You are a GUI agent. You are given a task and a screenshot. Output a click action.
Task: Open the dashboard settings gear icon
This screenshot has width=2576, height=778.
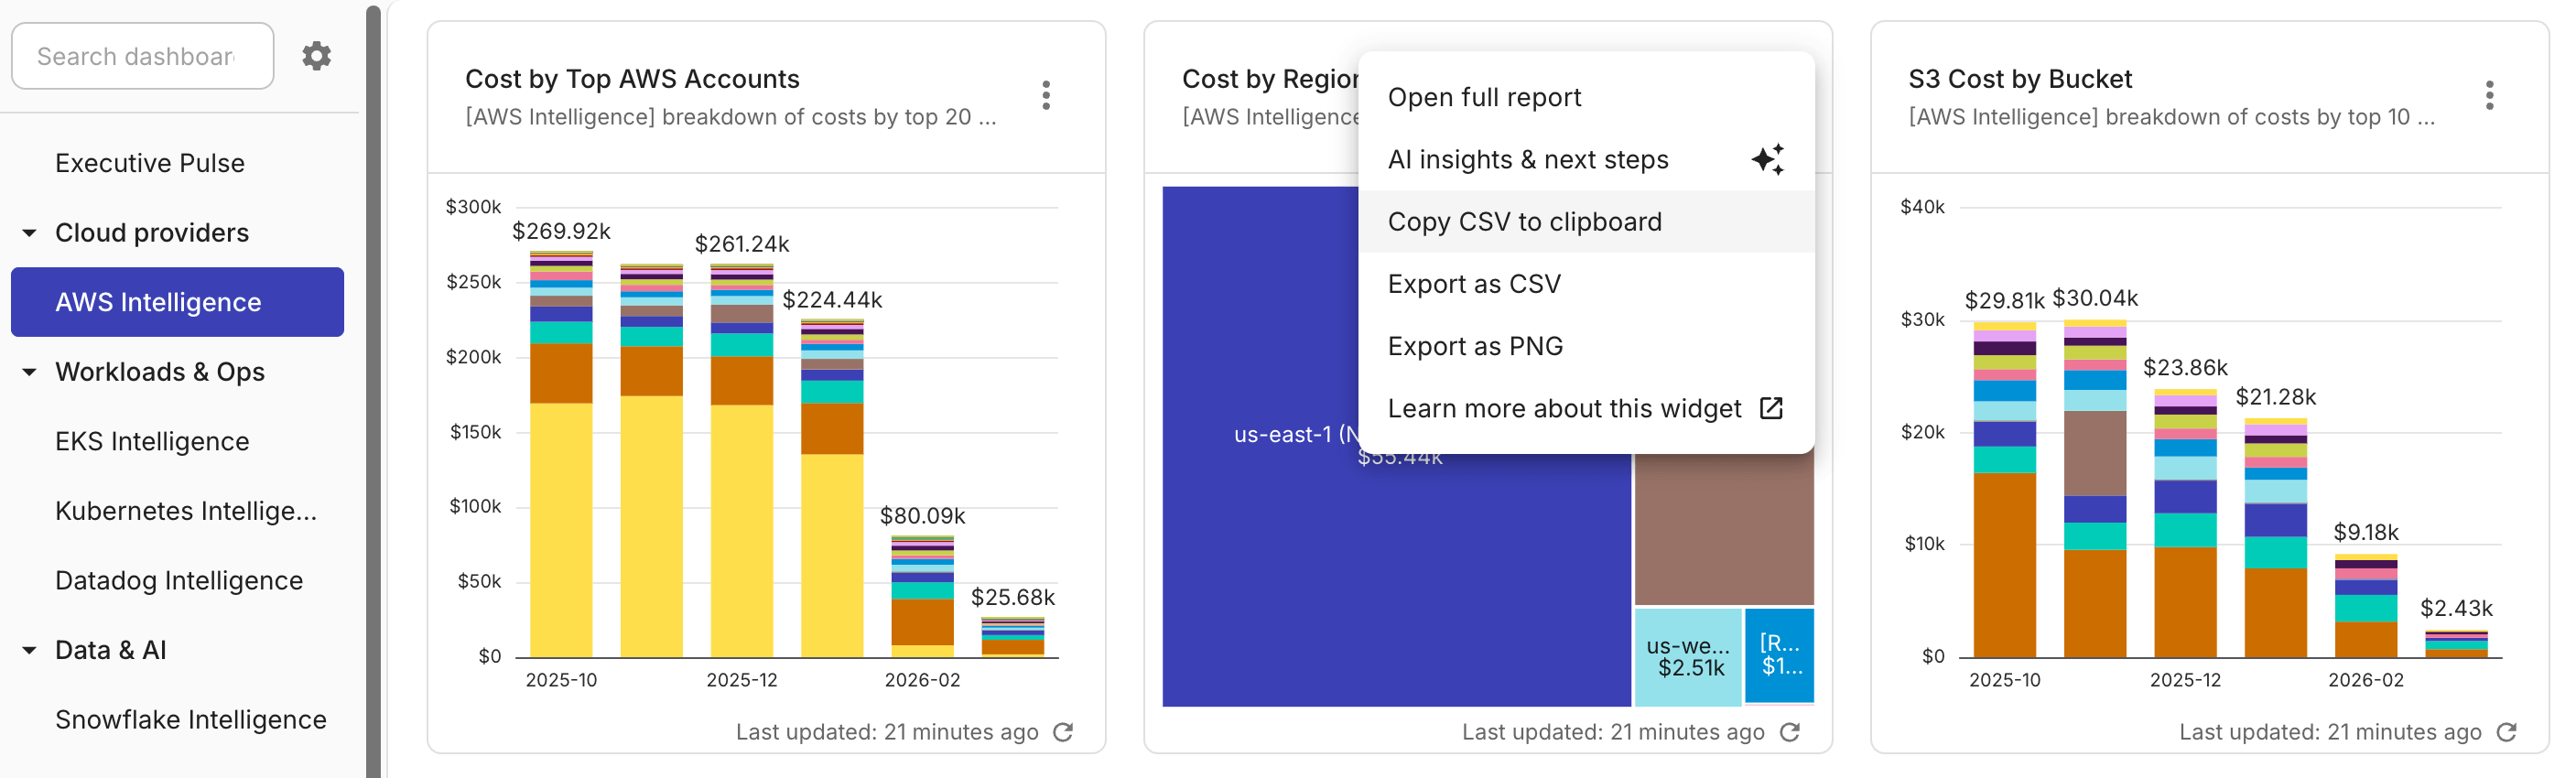point(317,55)
